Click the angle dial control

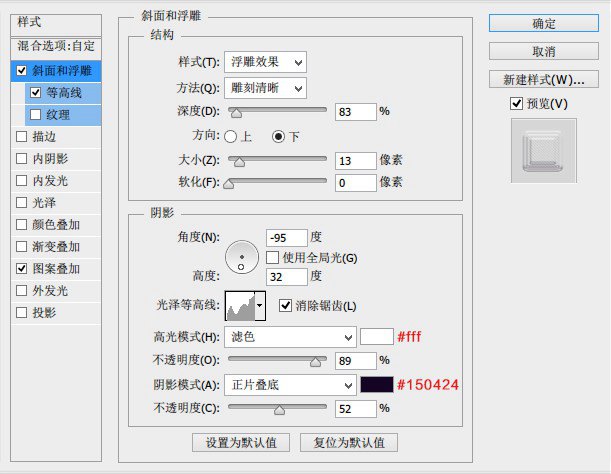point(242,257)
